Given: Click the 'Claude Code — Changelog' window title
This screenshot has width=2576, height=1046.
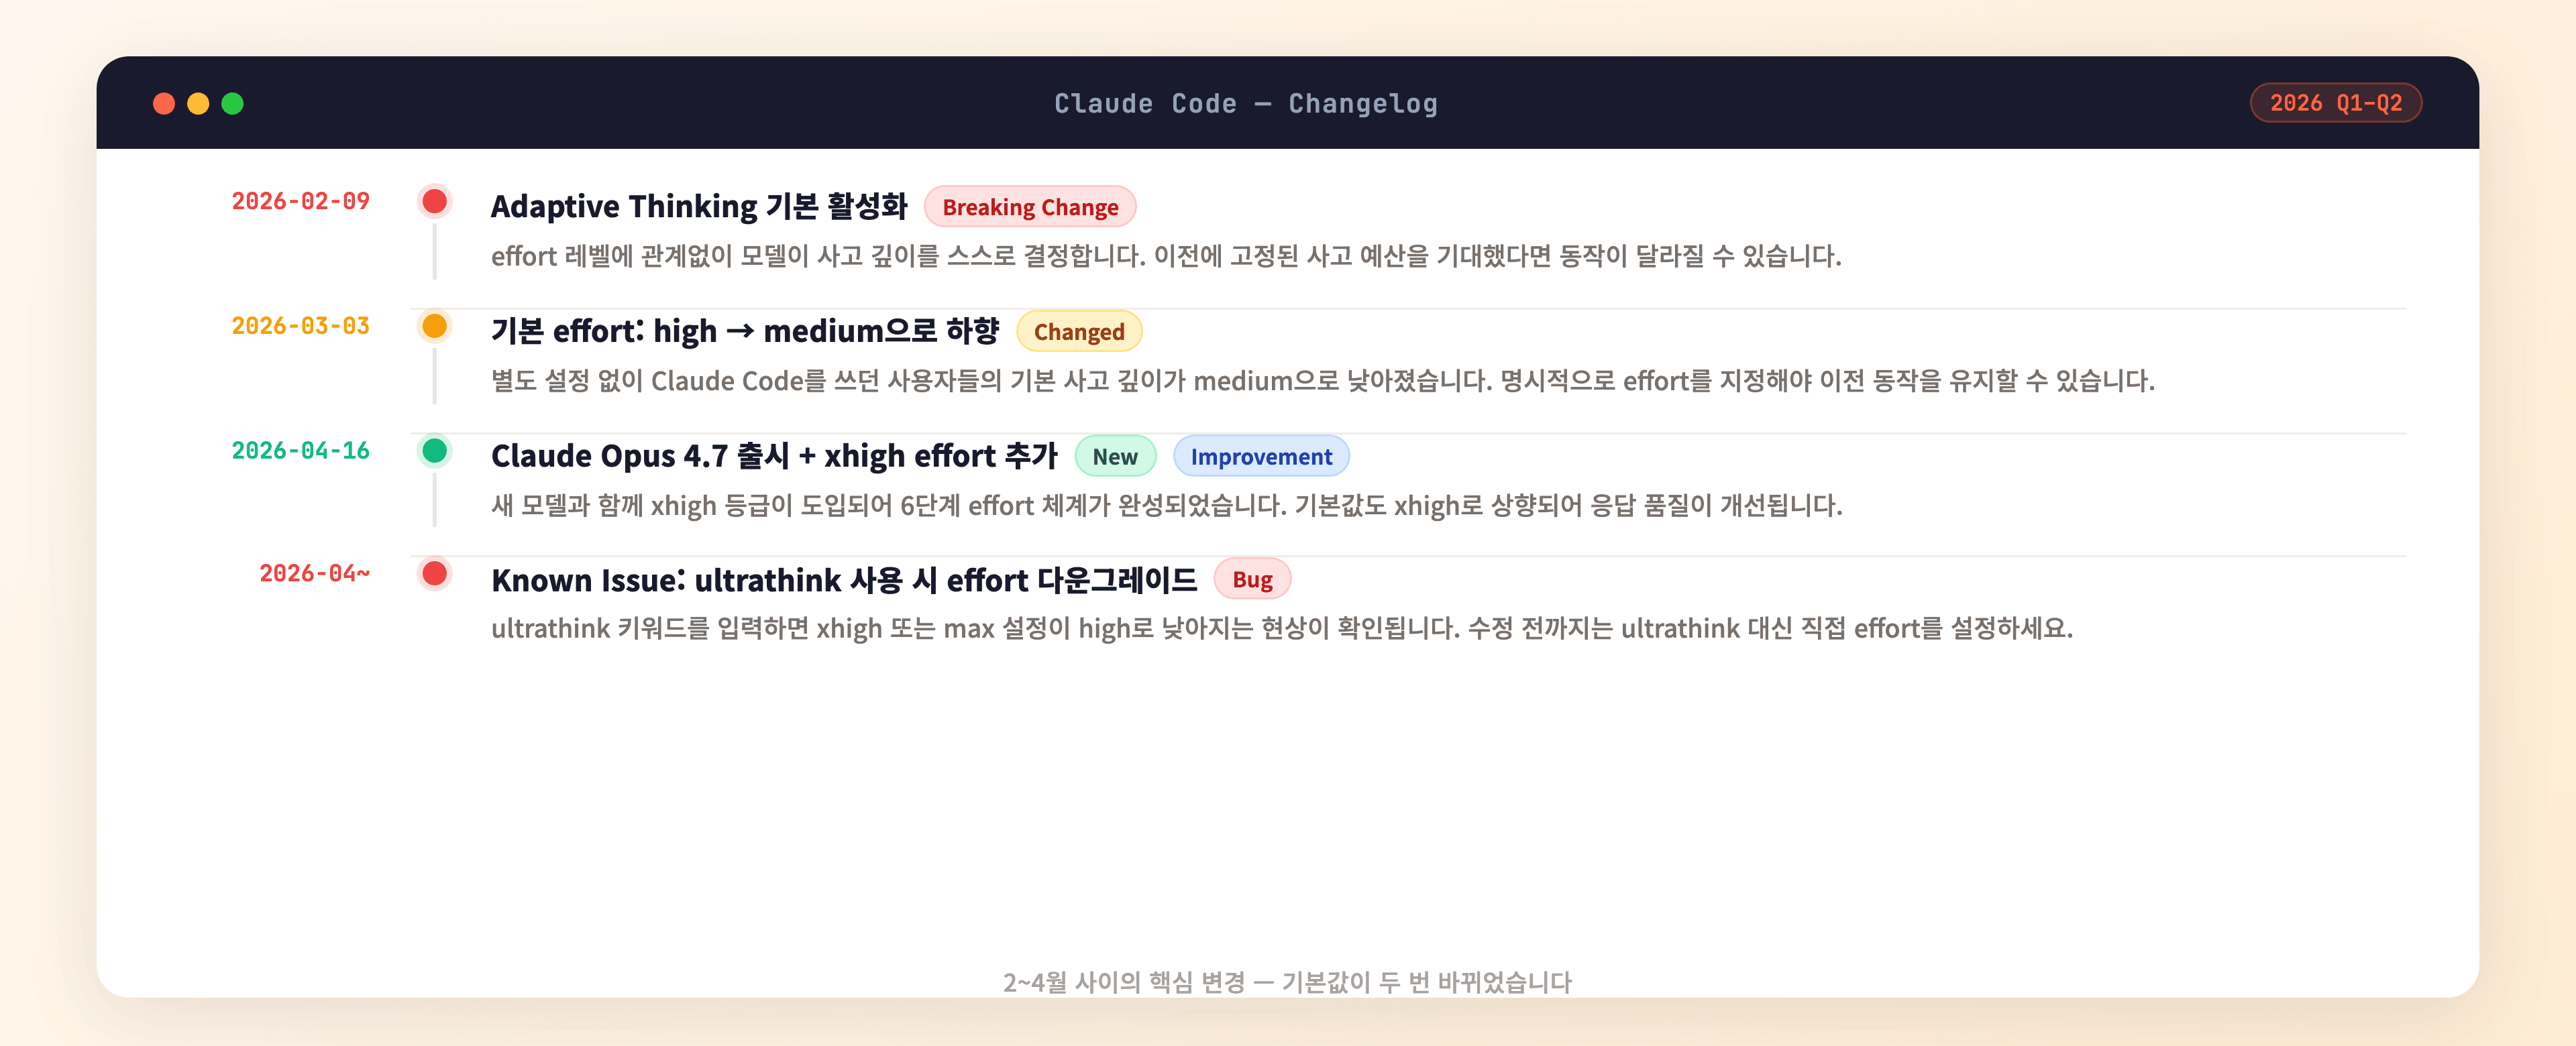Looking at the screenshot, I should [1246, 104].
